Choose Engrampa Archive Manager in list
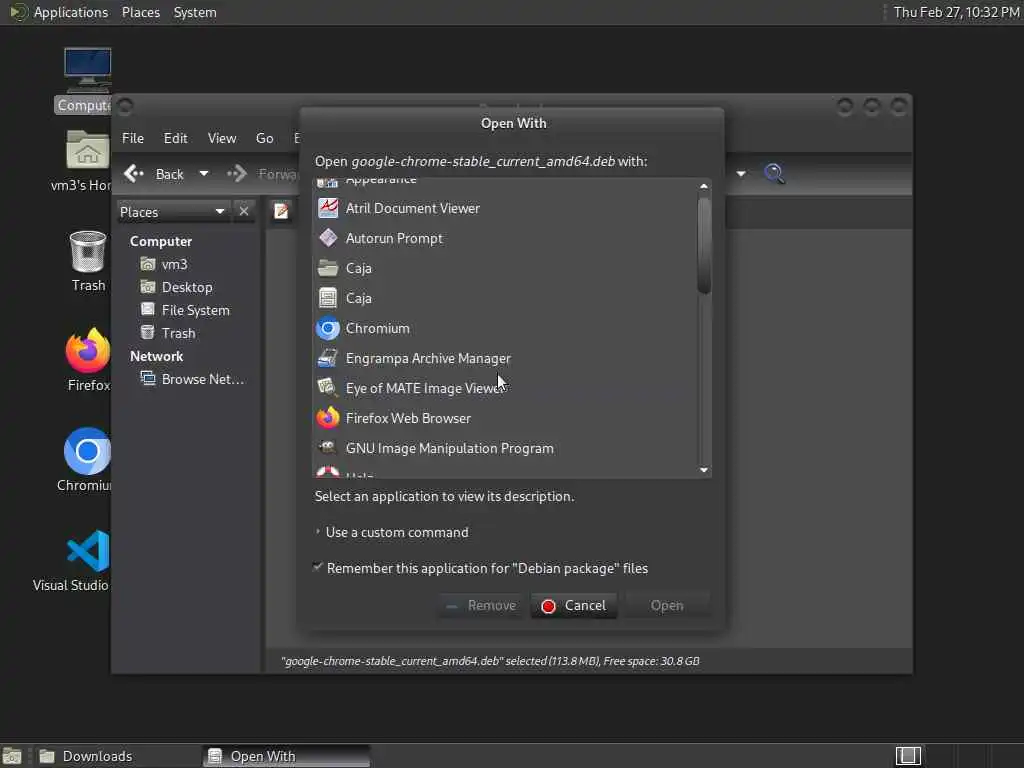This screenshot has width=1024, height=768. point(505,359)
